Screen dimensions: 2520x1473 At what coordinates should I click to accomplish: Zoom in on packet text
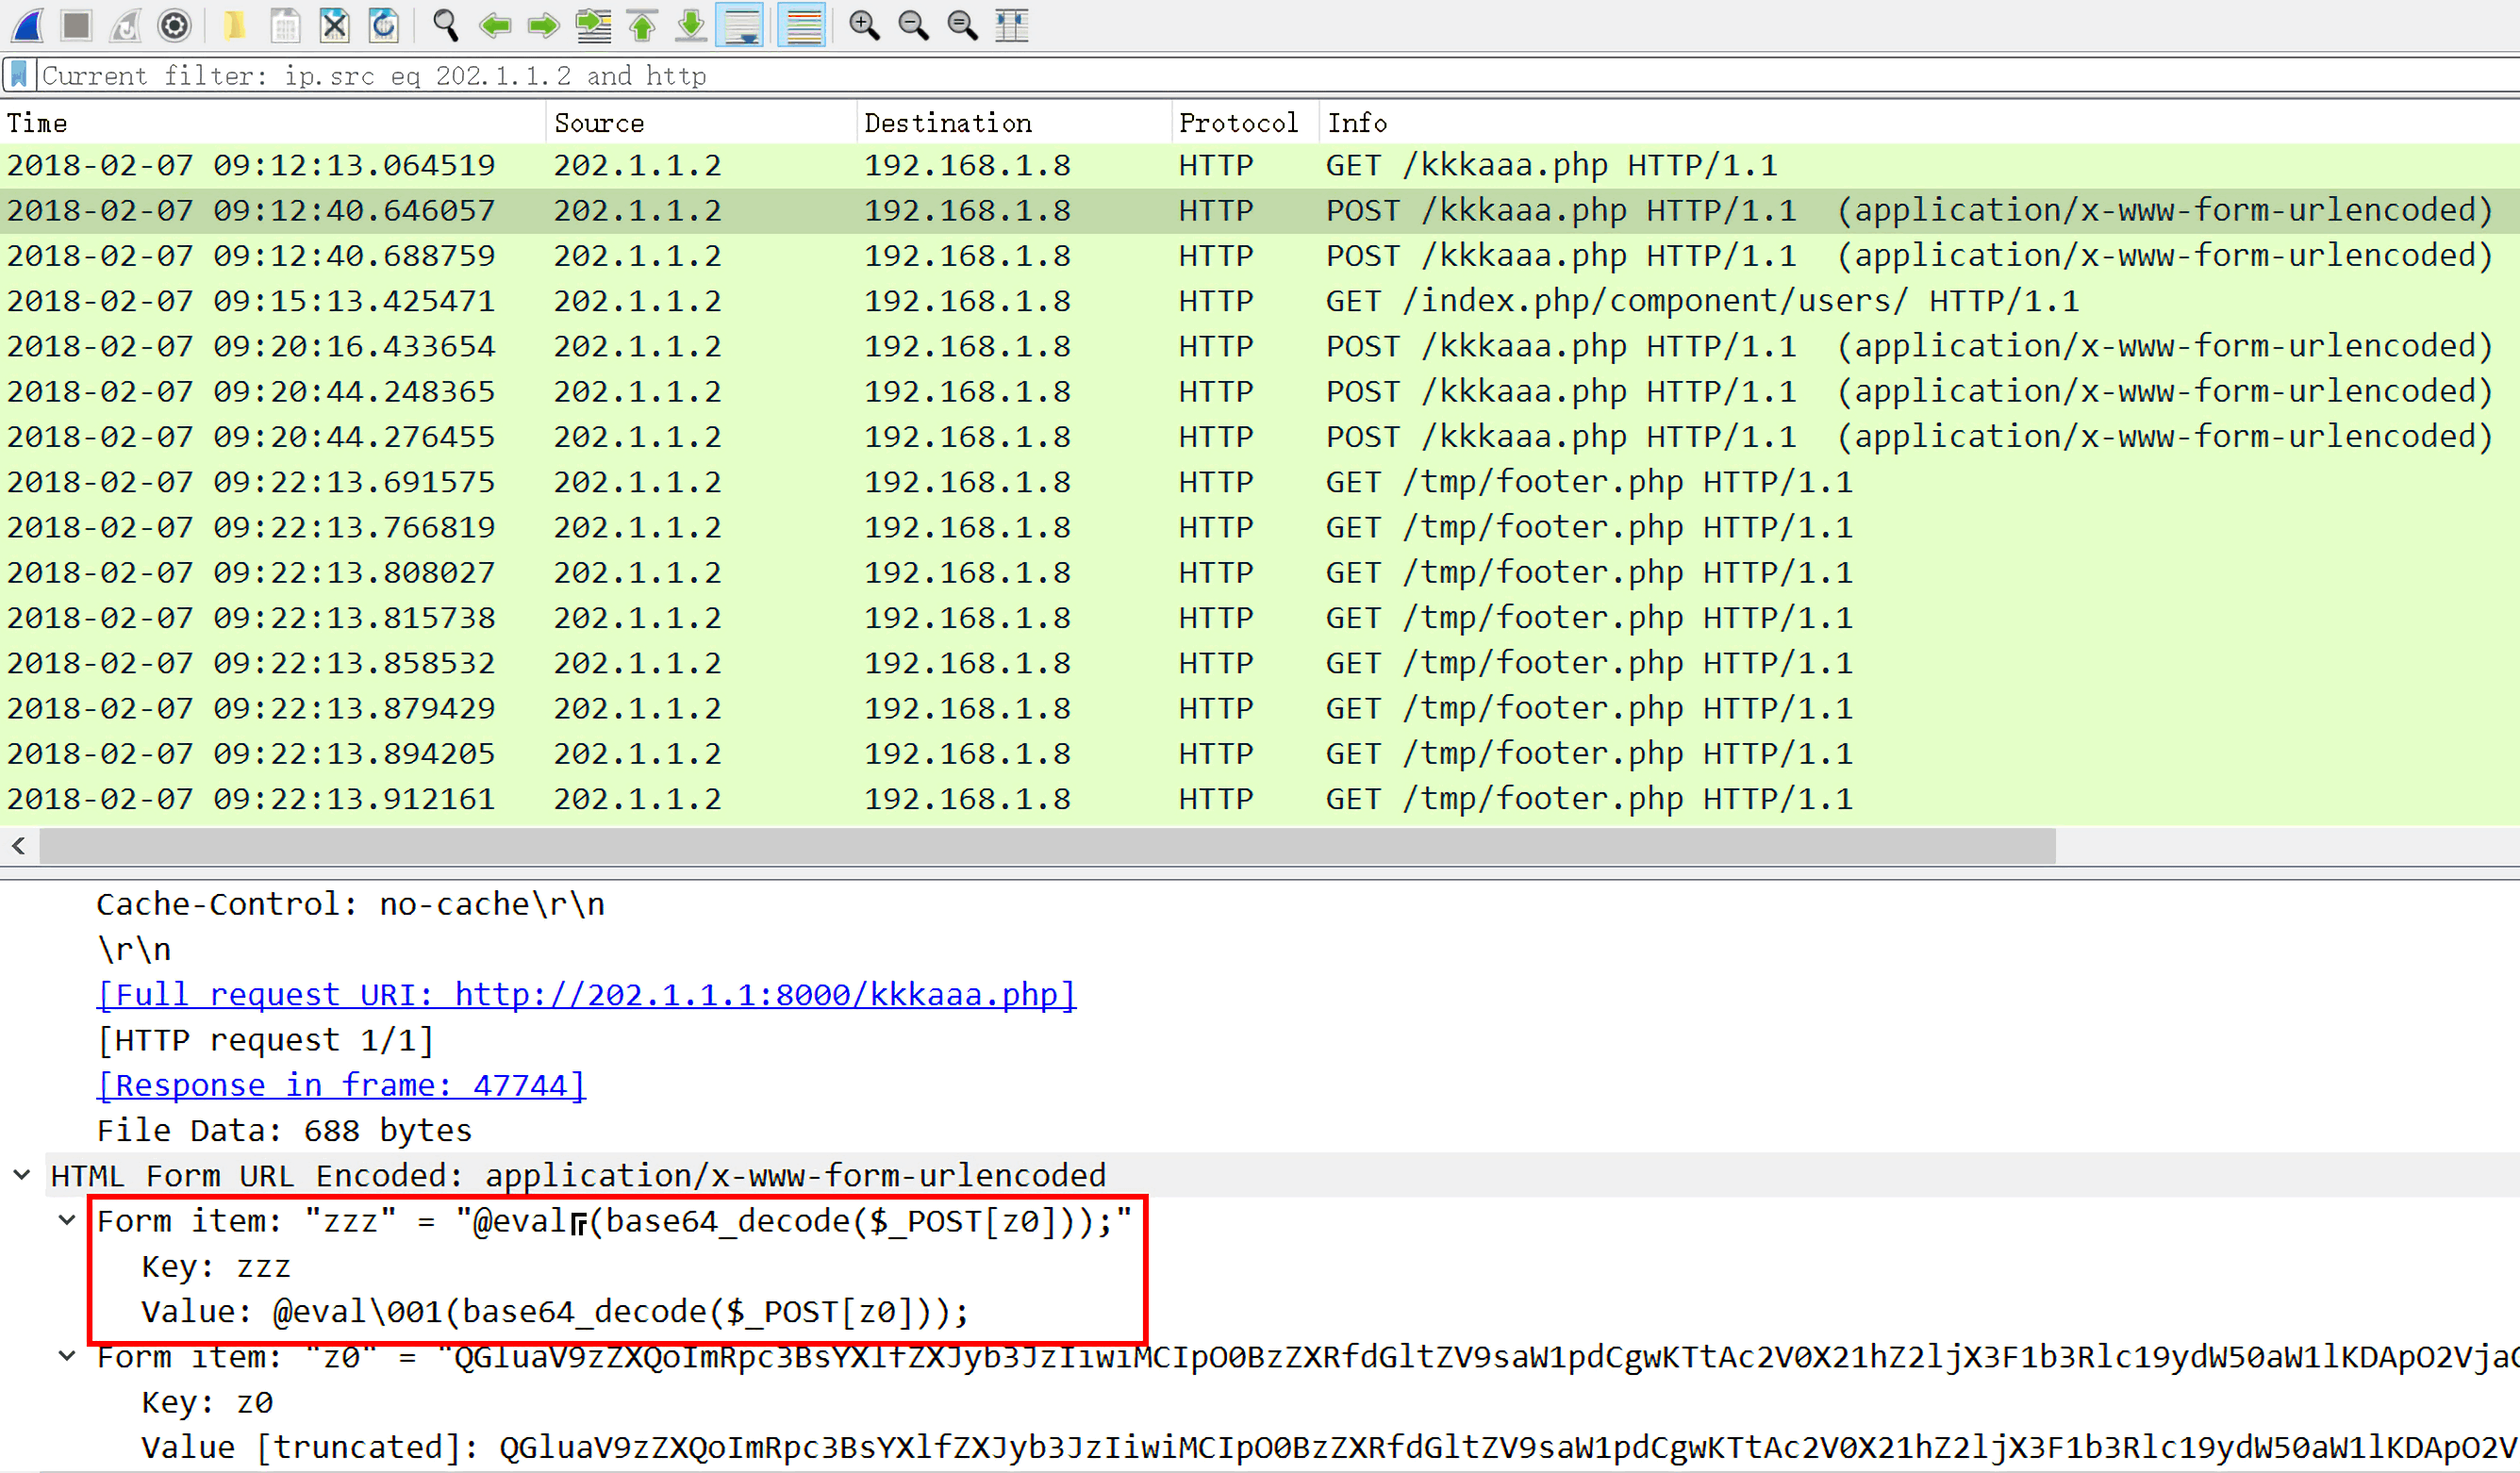point(864,25)
